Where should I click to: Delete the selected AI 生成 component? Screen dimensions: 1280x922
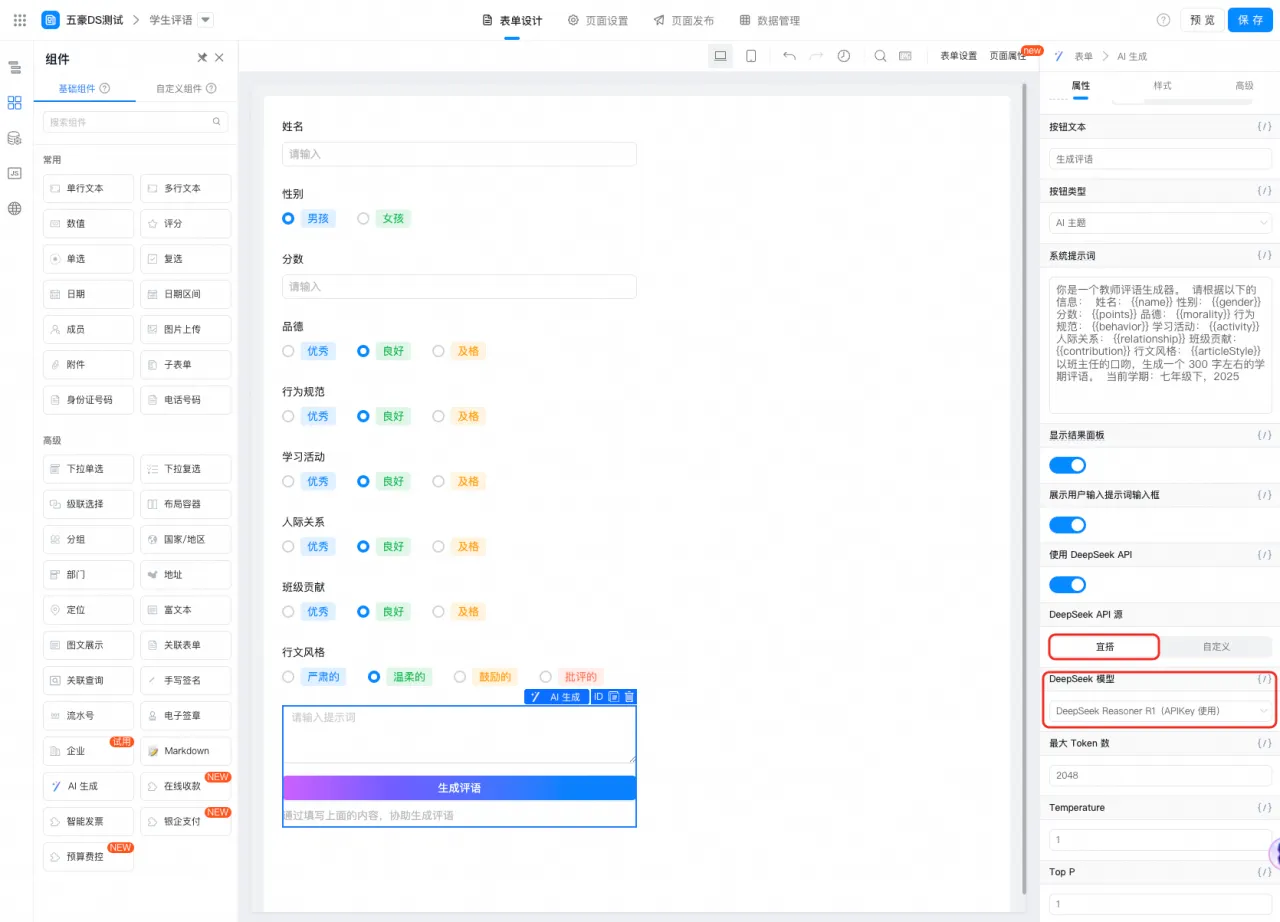pos(629,697)
